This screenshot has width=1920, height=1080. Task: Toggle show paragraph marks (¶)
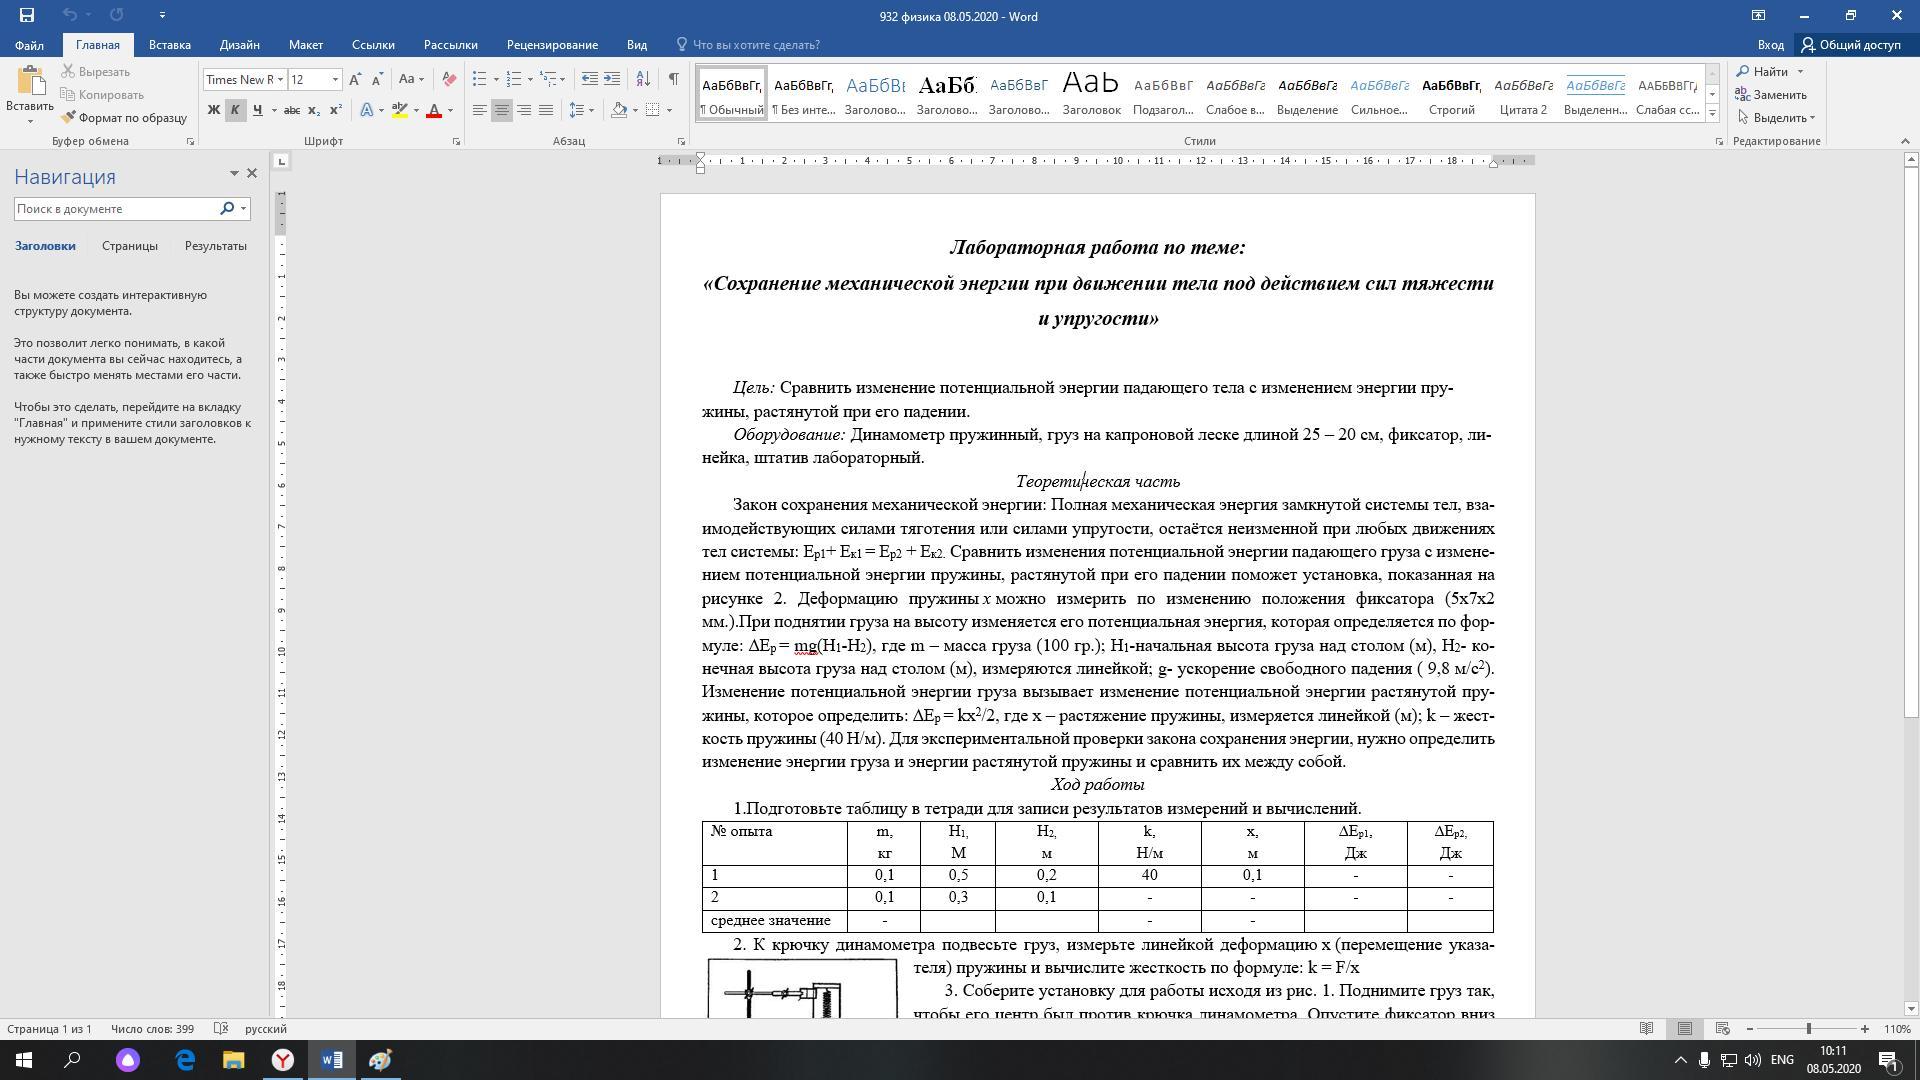click(x=674, y=79)
